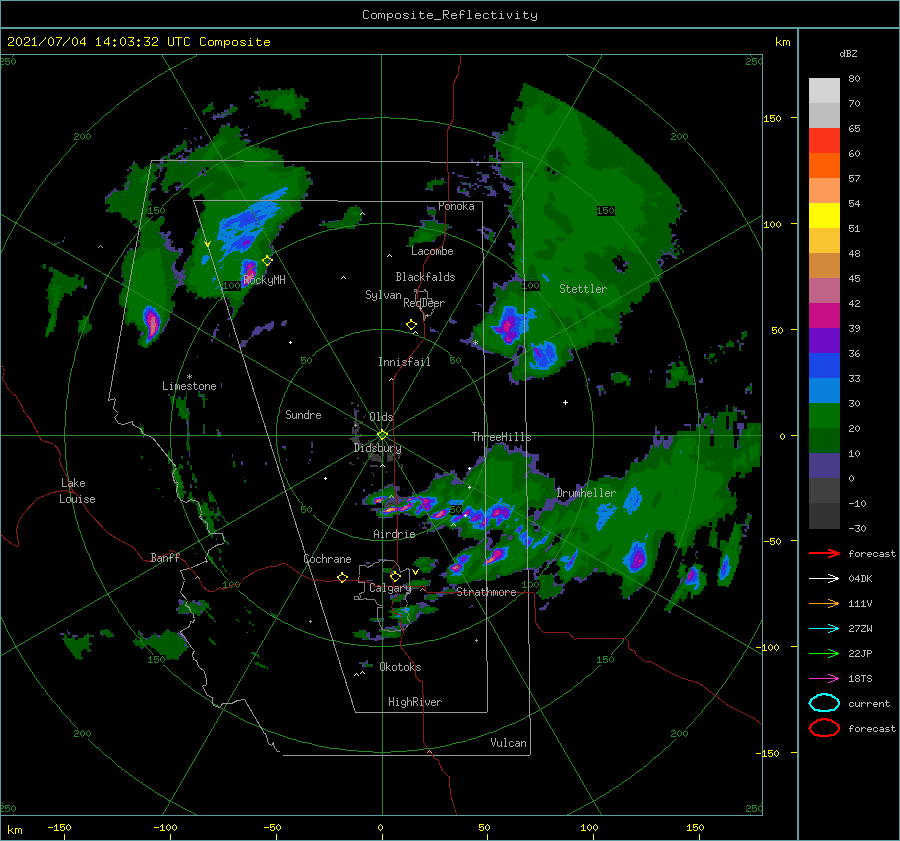Click the Lacombe town label
This screenshot has height=841, width=900.
tap(432, 251)
